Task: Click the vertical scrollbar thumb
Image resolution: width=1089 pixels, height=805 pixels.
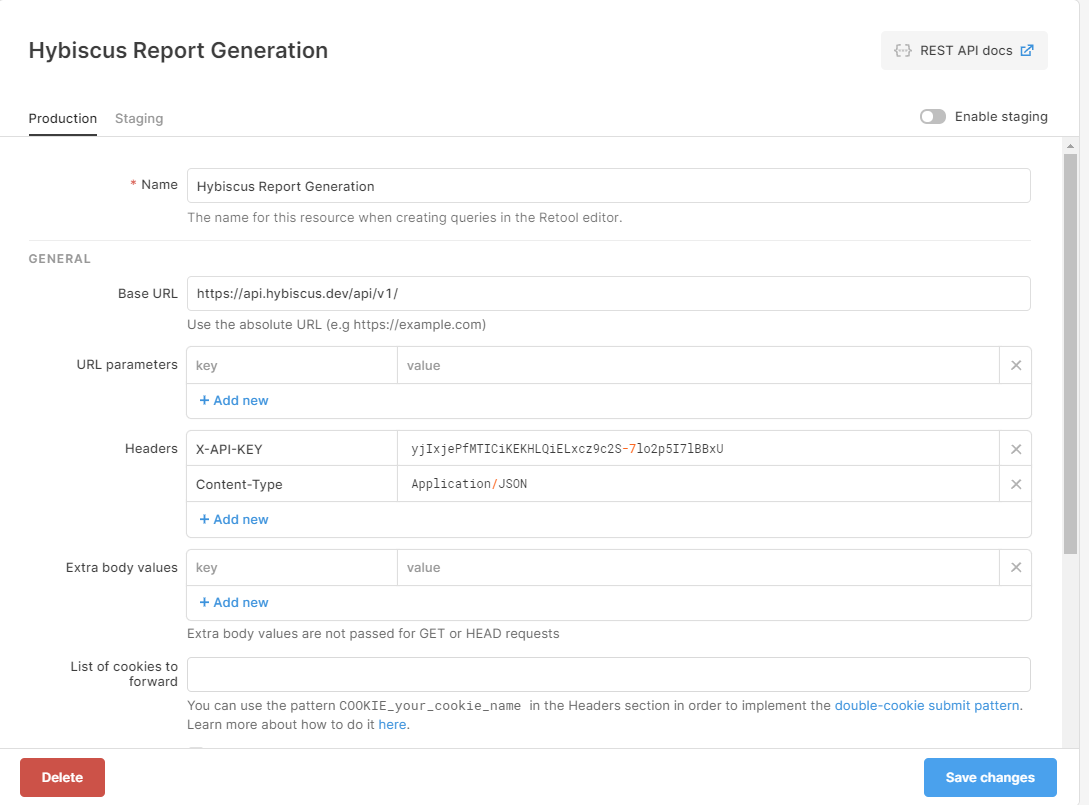Action: pos(1070,354)
